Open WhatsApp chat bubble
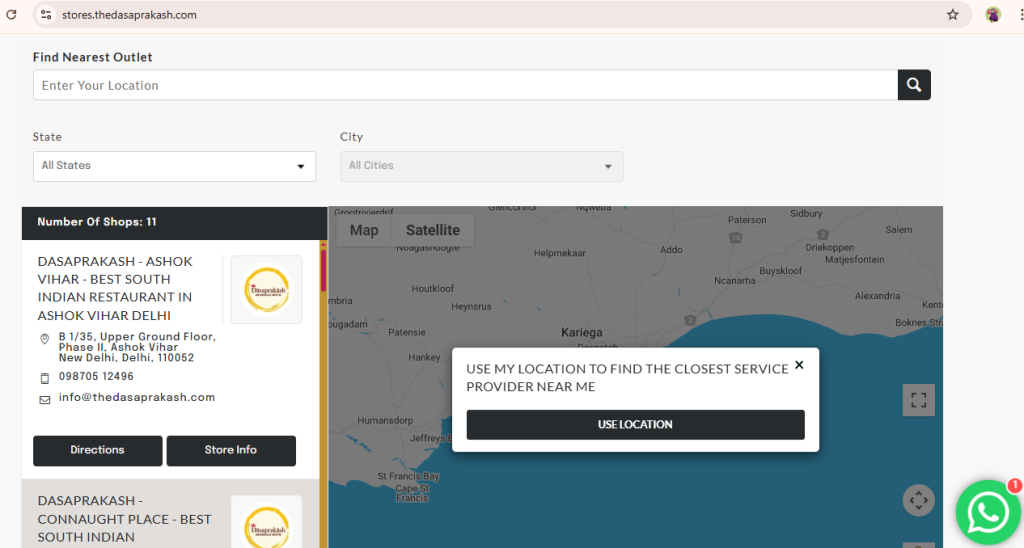1024x548 pixels. (x=987, y=513)
